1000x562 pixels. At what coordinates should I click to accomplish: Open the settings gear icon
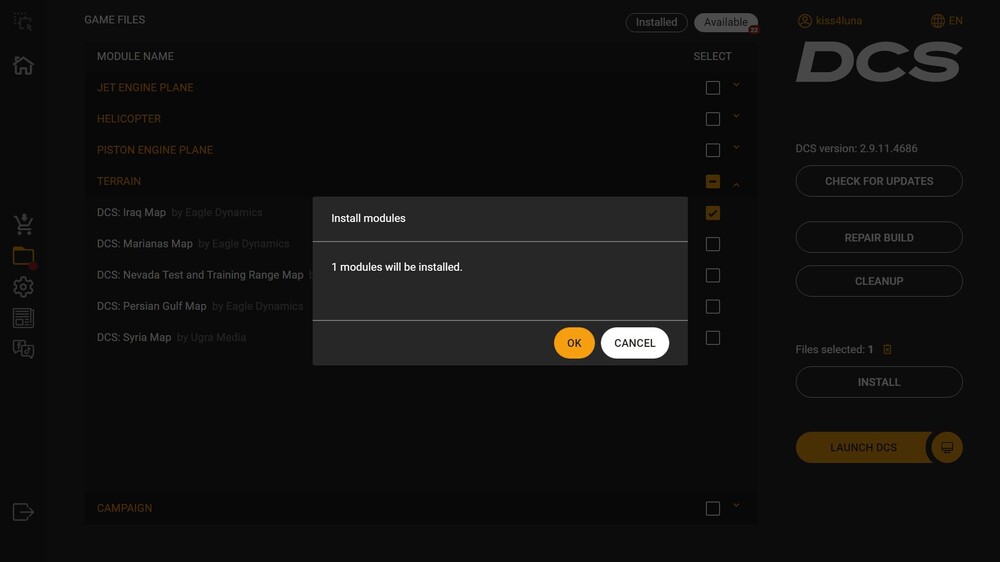[x=24, y=287]
